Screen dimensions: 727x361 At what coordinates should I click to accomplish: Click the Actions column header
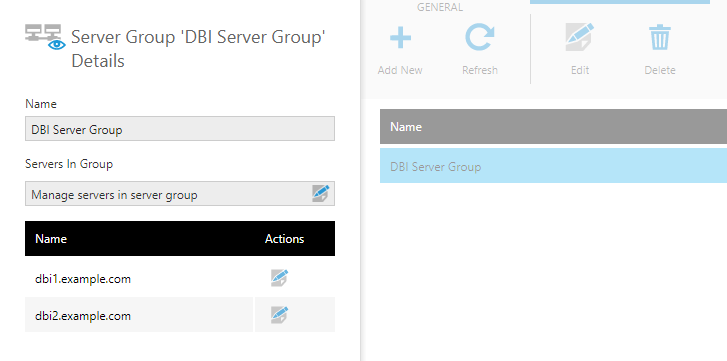(x=284, y=239)
